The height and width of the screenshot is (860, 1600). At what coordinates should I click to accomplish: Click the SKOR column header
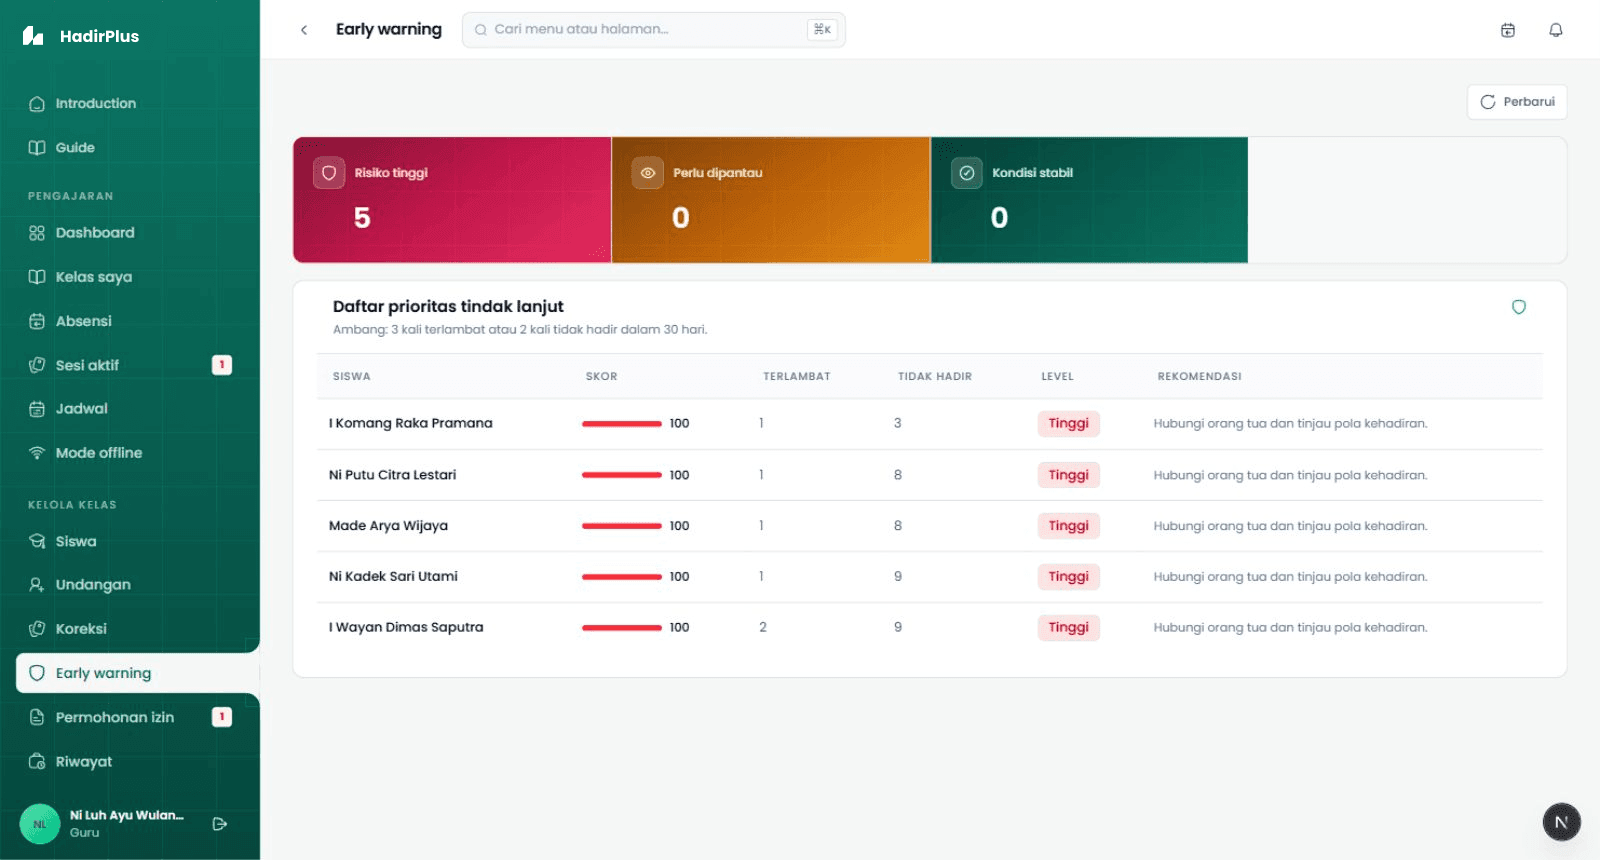[x=602, y=377]
